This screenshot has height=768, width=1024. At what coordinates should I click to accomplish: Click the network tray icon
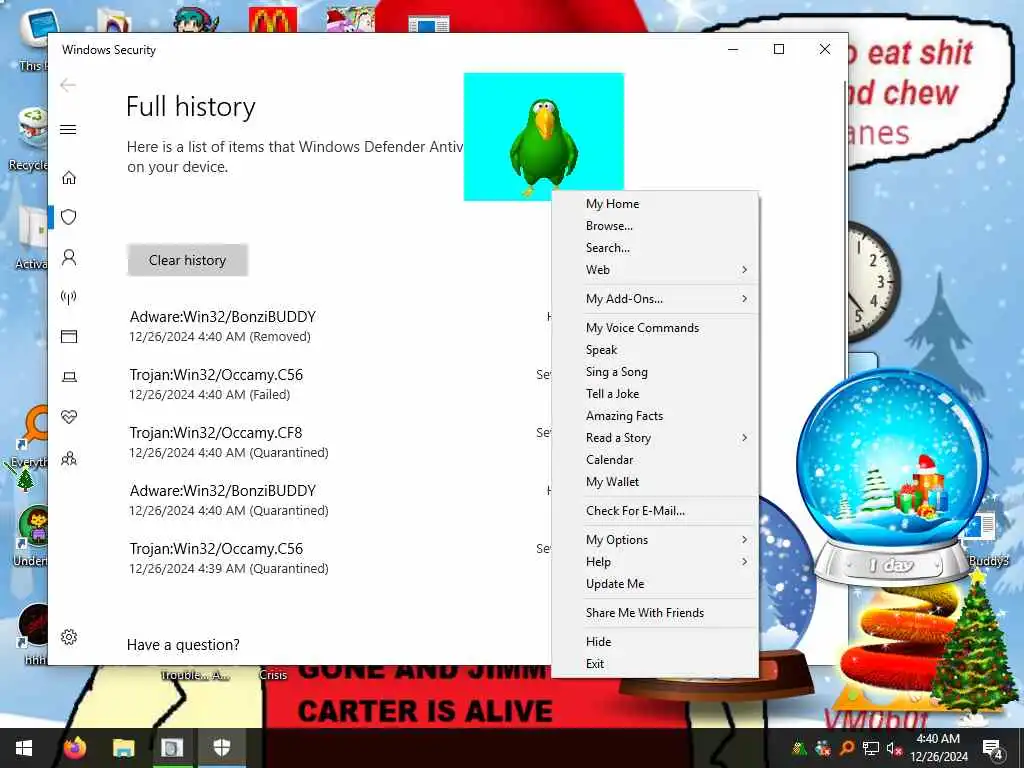pyautogui.click(x=871, y=748)
